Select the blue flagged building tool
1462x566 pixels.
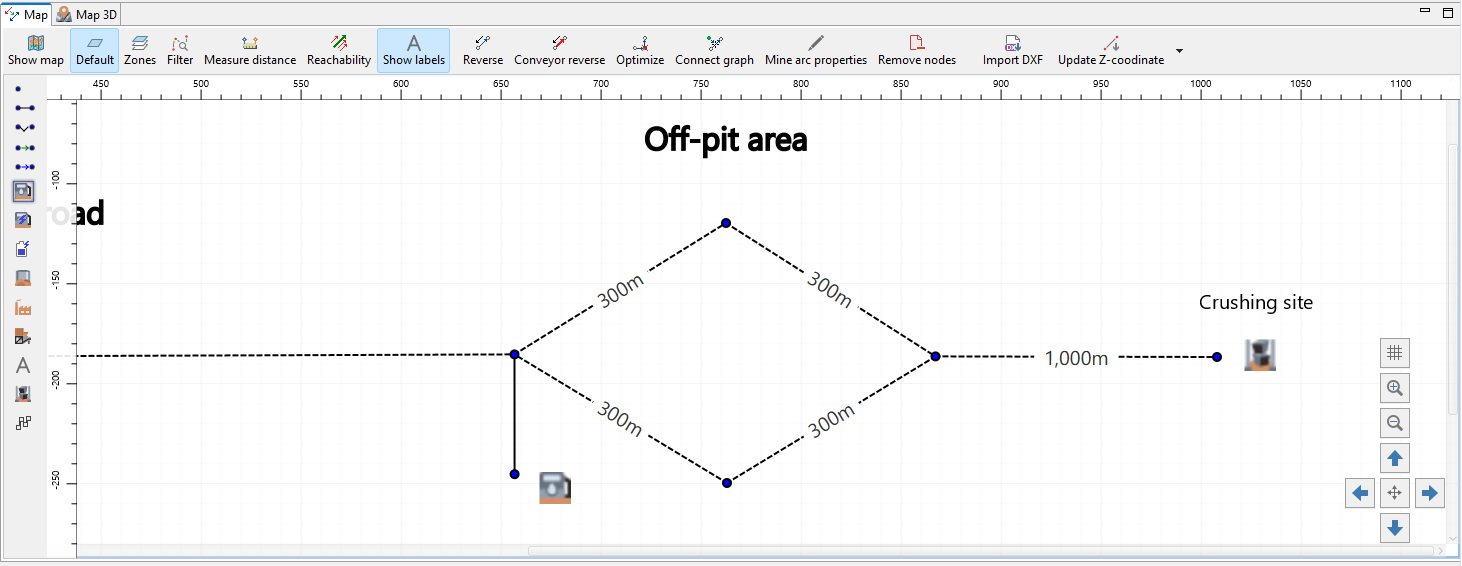[24, 248]
